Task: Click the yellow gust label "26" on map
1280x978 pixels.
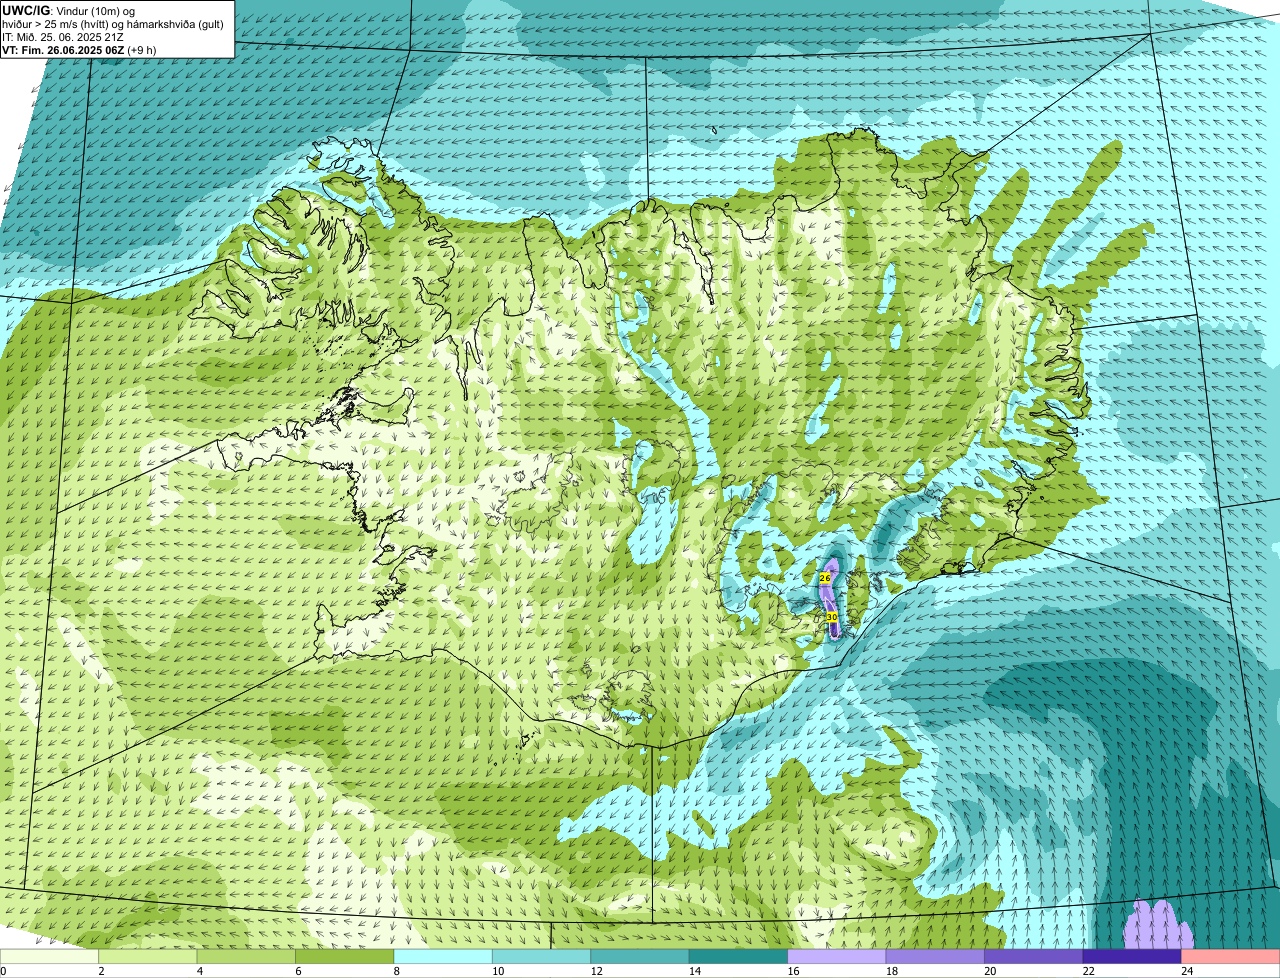Action: [x=825, y=578]
